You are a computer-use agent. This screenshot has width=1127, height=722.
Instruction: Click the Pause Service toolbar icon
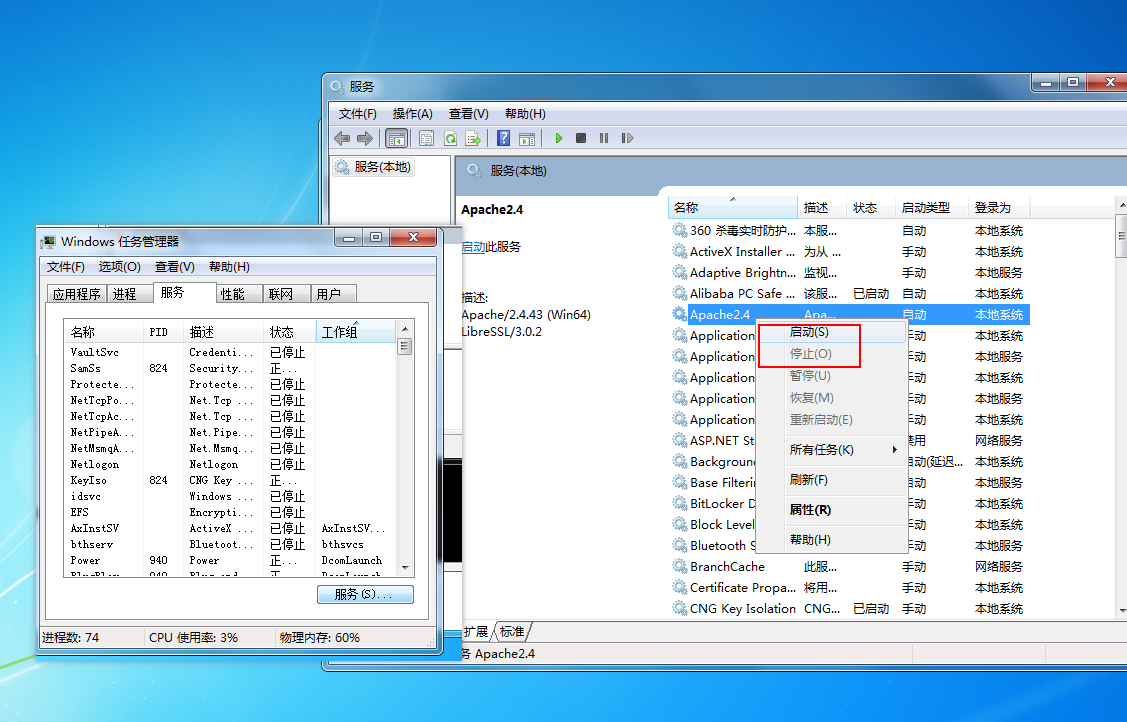tap(604, 138)
